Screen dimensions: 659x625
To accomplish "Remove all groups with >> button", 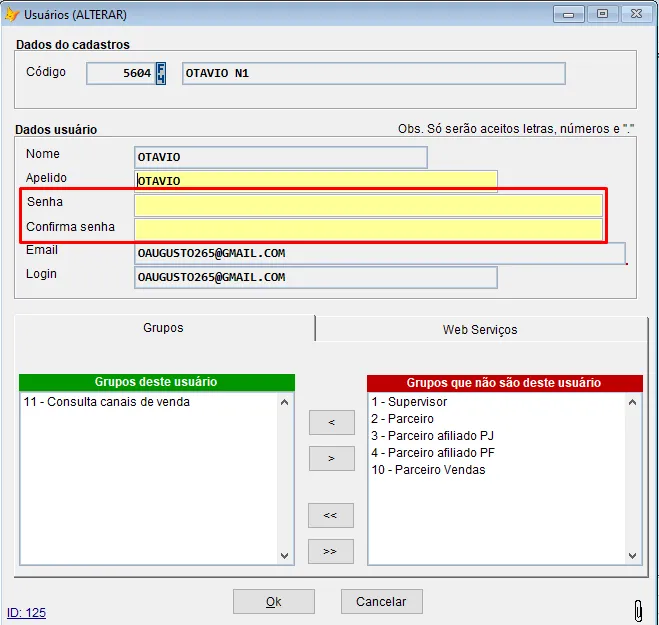I will pos(331,552).
